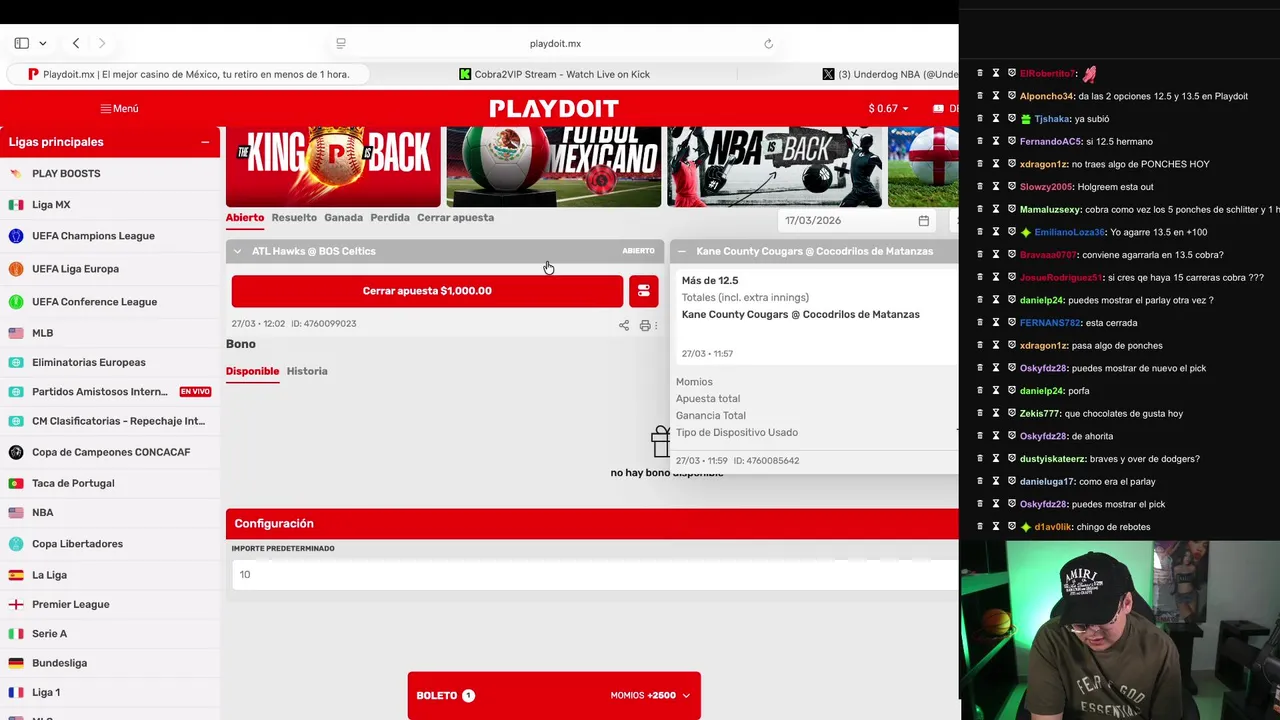Open the King is Back promo banner
Image resolution: width=1280 pixels, height=720 pixels.
(x=333, y=166)
